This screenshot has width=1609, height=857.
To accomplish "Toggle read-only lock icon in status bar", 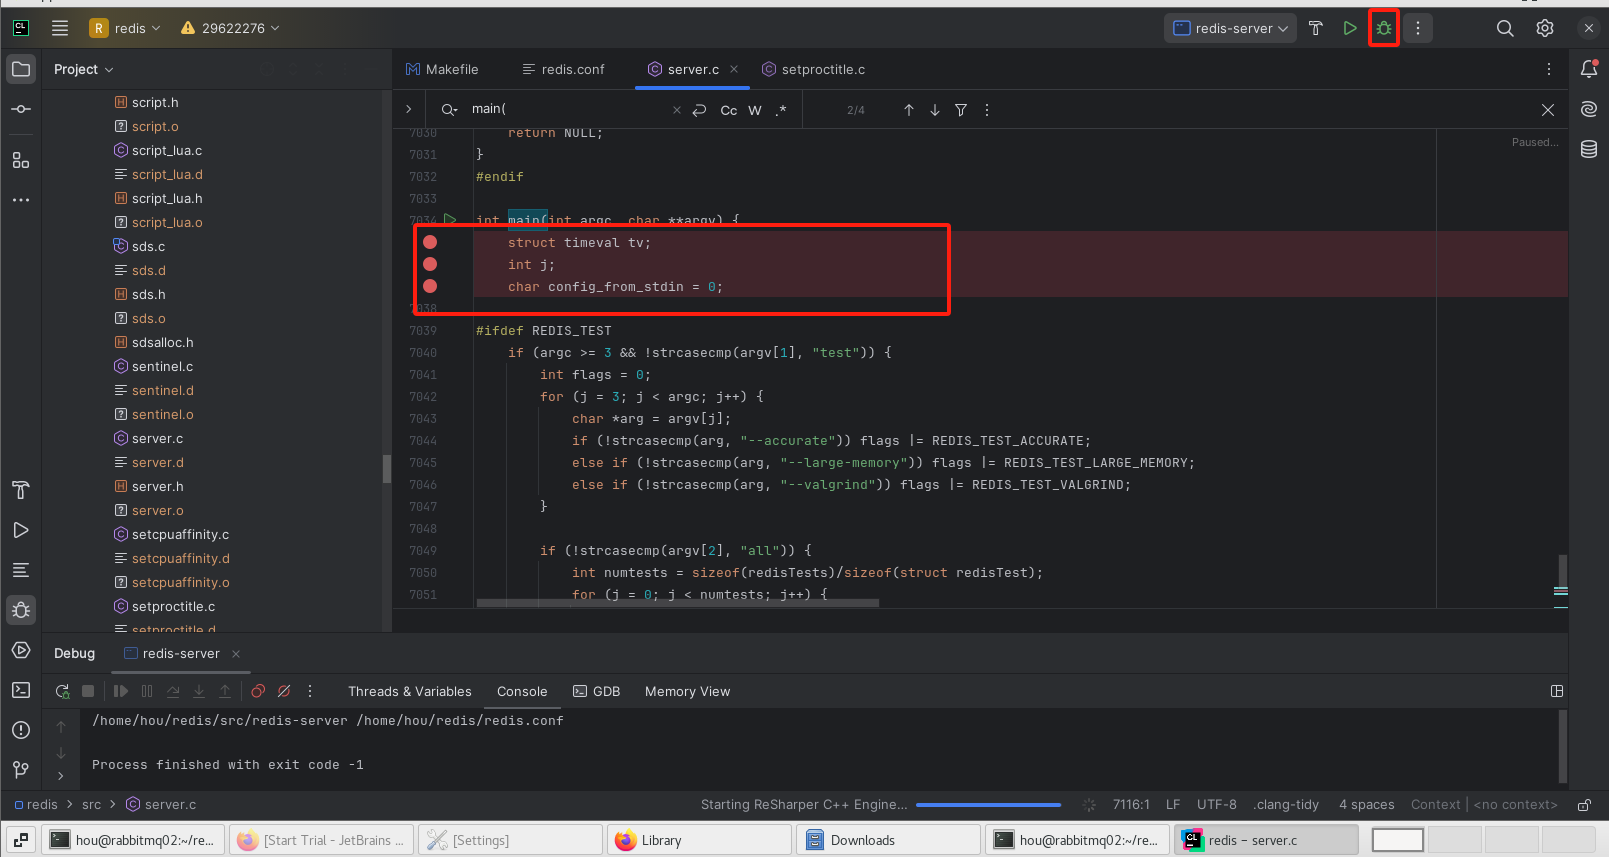I will coord(1584,805).
